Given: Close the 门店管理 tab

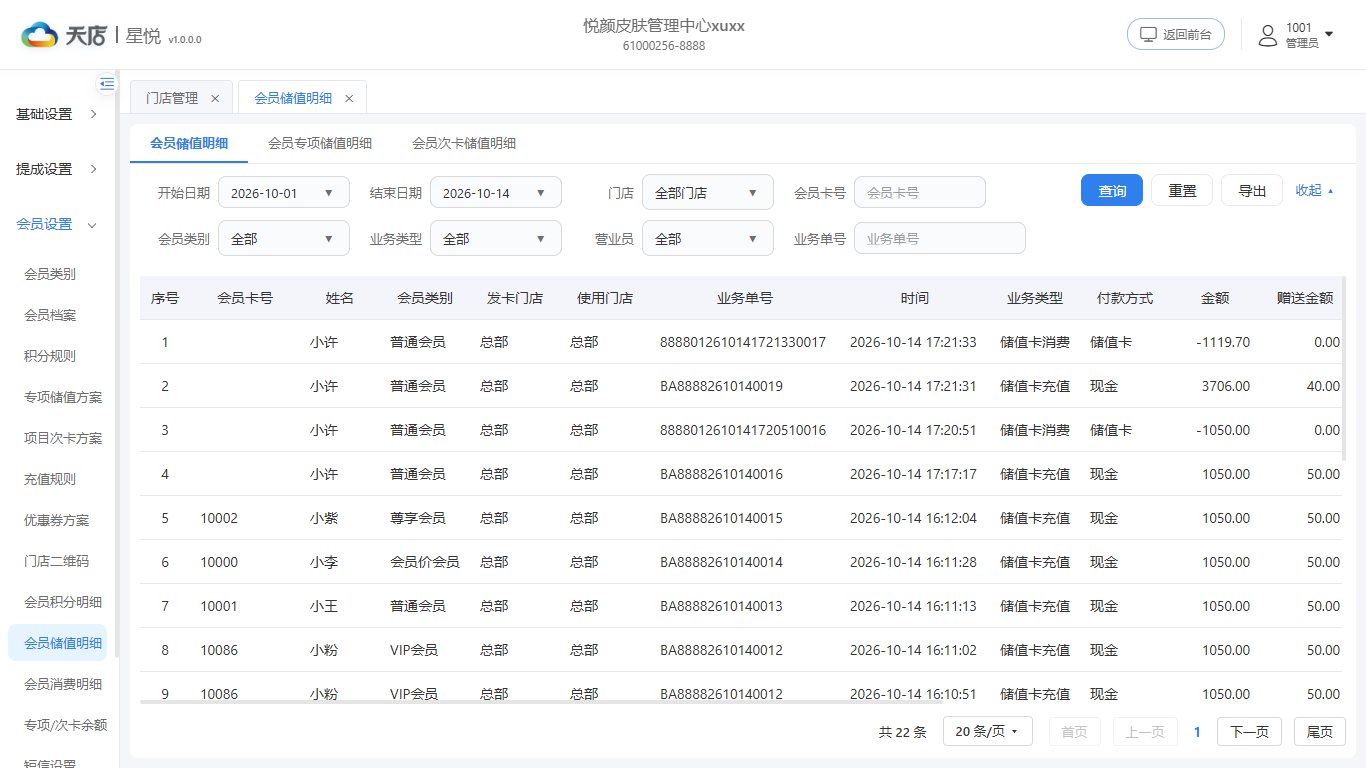Looking at the screenshot, I should pyautogui.click(x=215, y=98).
